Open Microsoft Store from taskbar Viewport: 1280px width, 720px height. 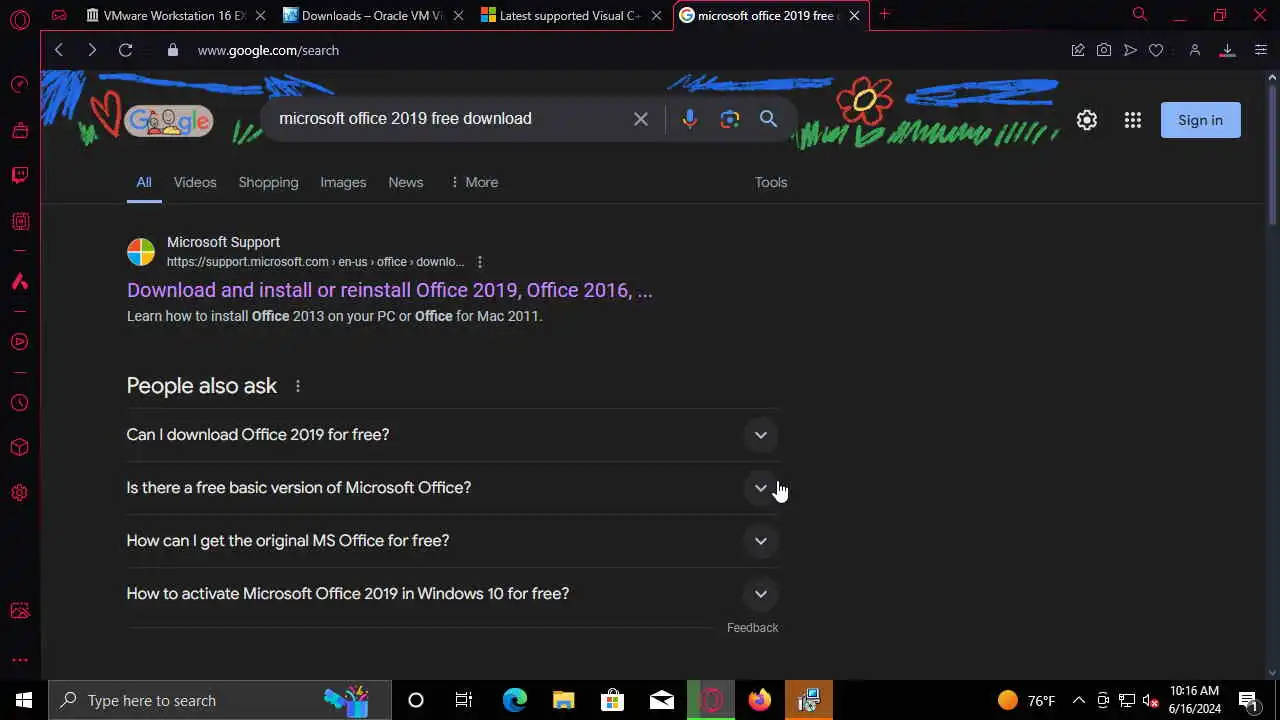coord(612,700)
